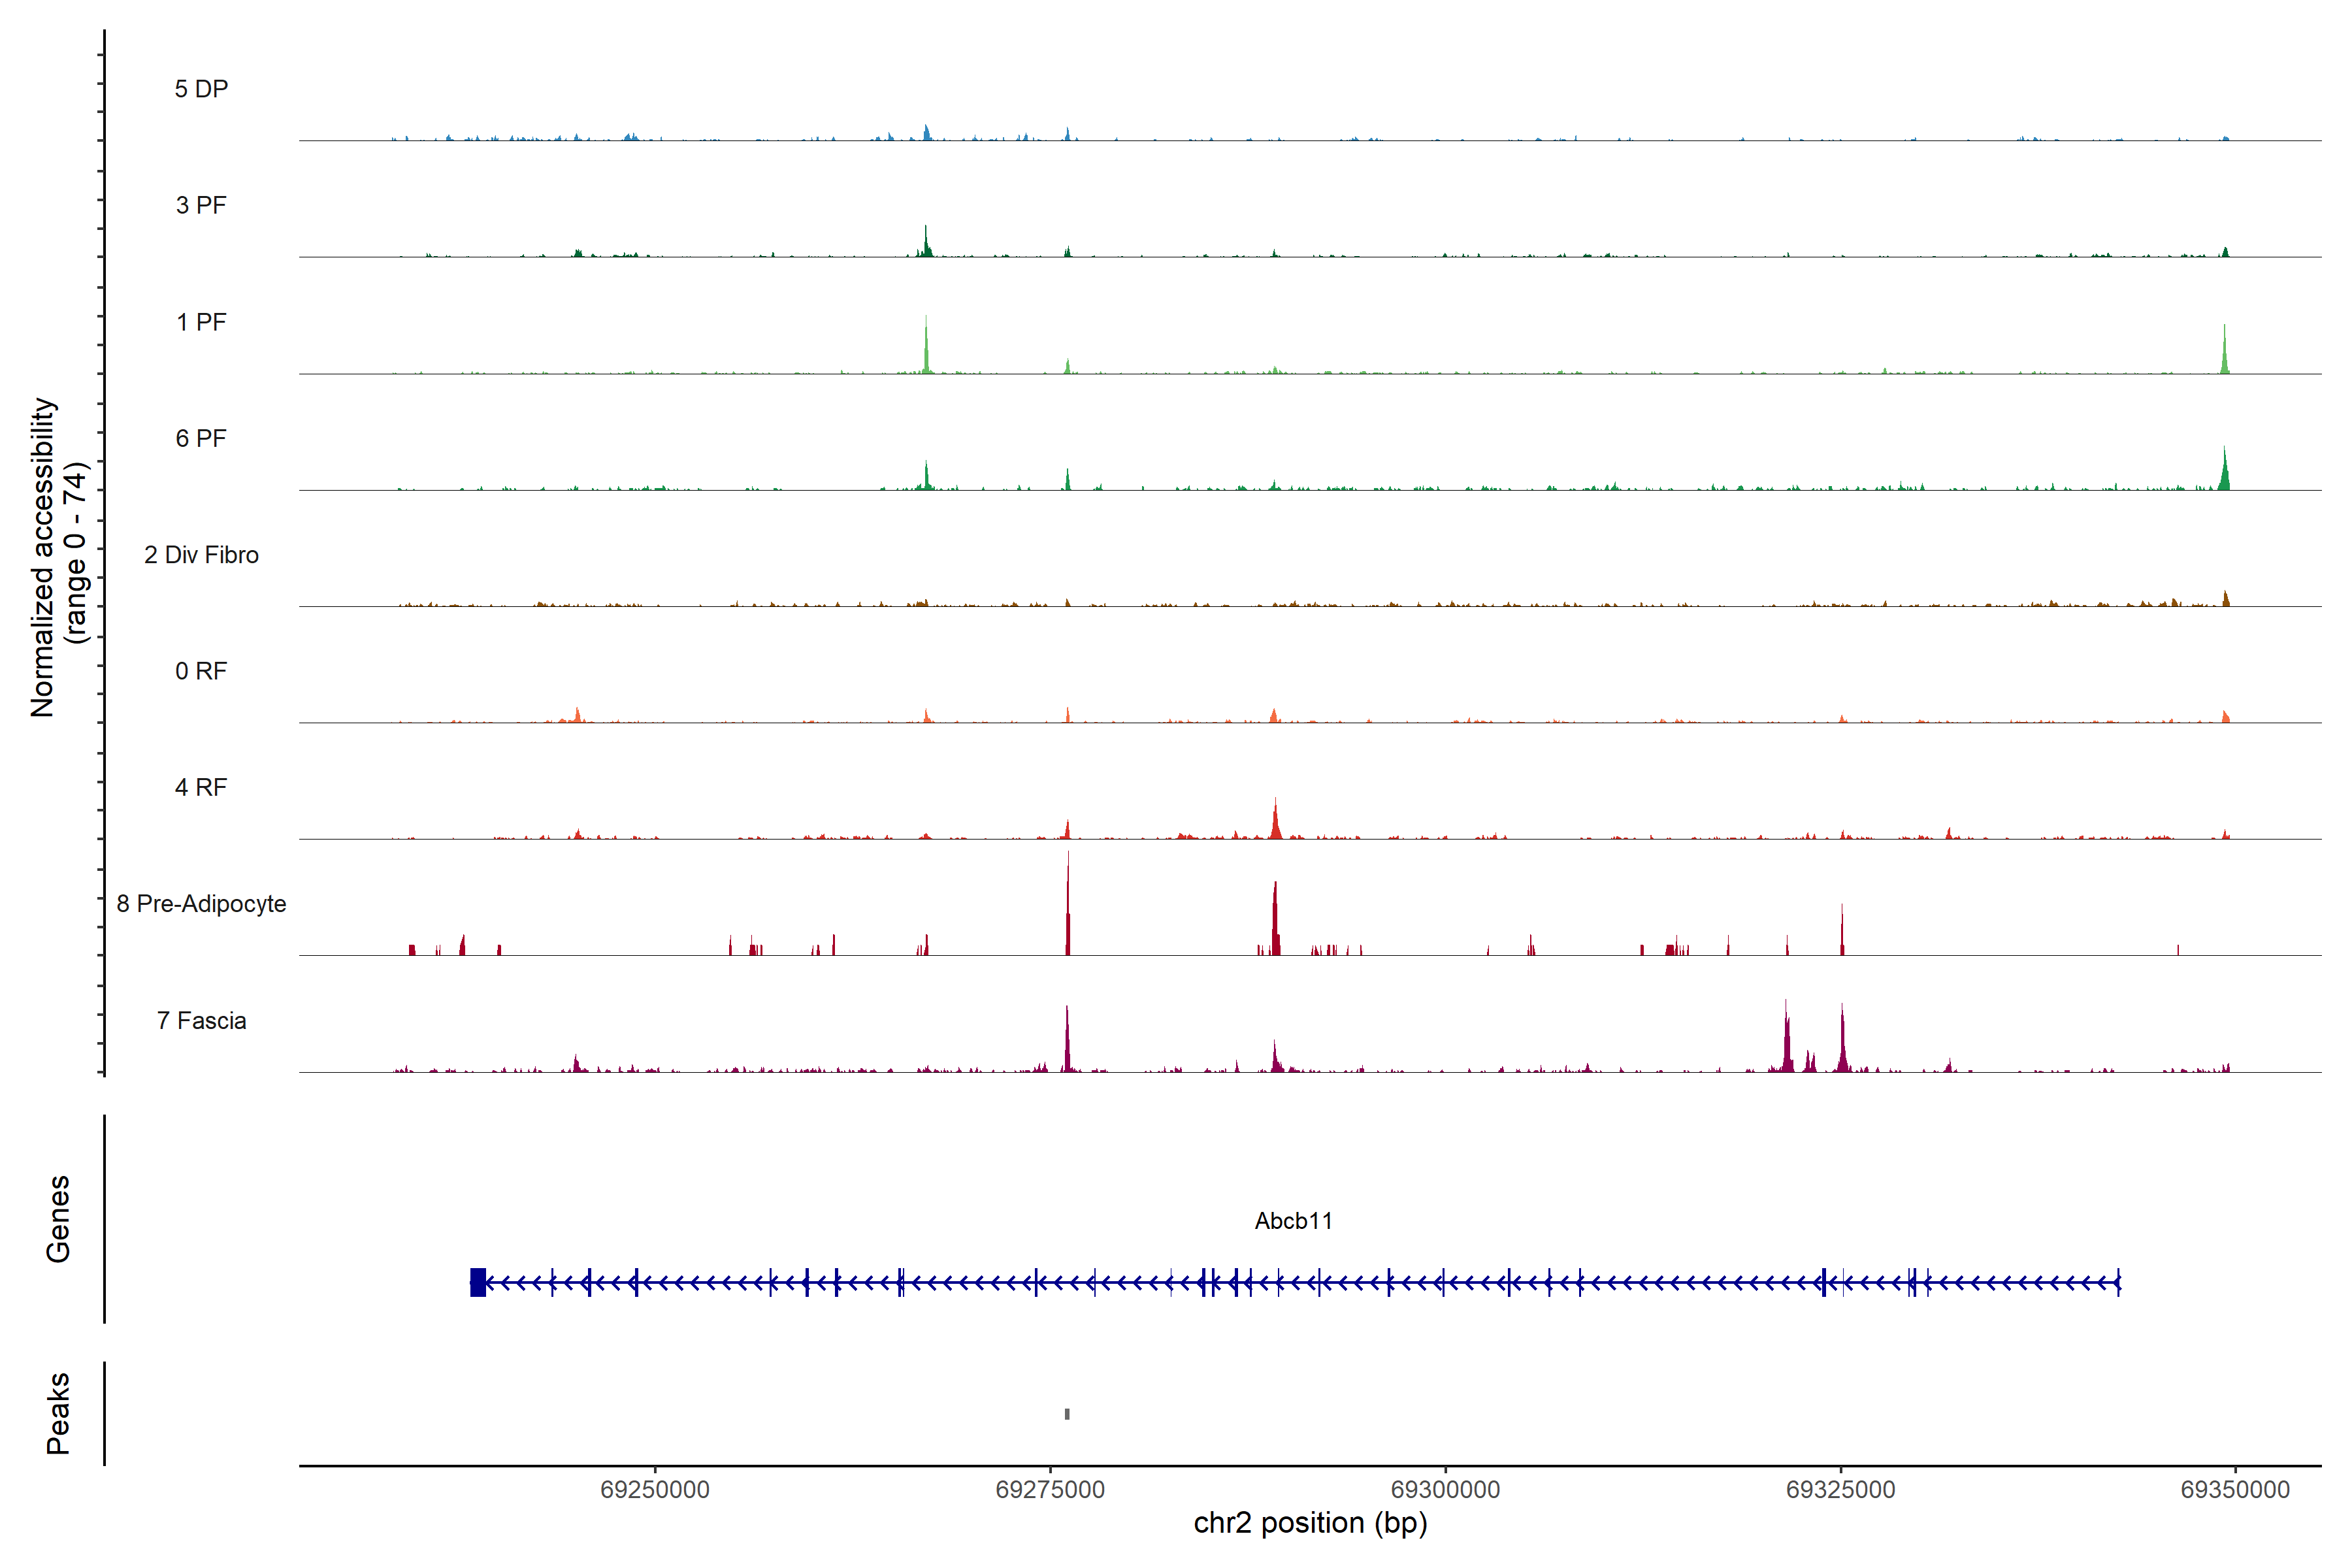Click the 2 Div Fibro label
The width and height of the screenshot is (2352, 1568).
[201, 555]
